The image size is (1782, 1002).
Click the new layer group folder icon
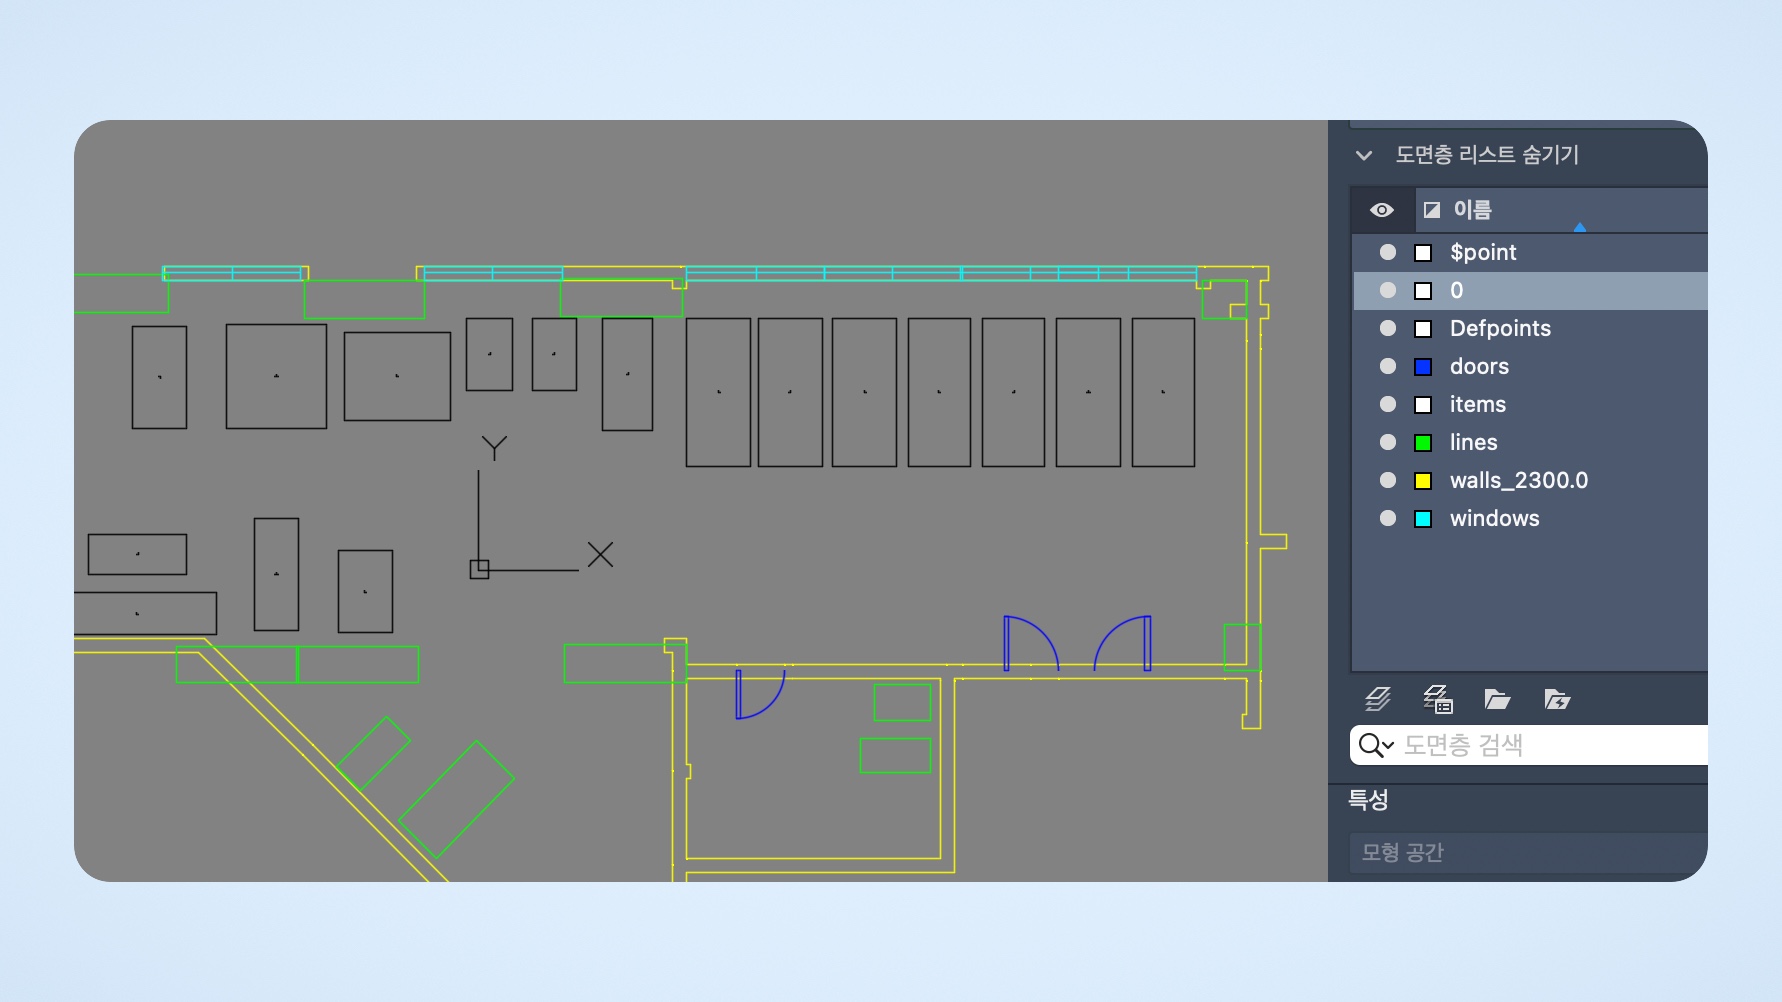[x=1497, y=699]
